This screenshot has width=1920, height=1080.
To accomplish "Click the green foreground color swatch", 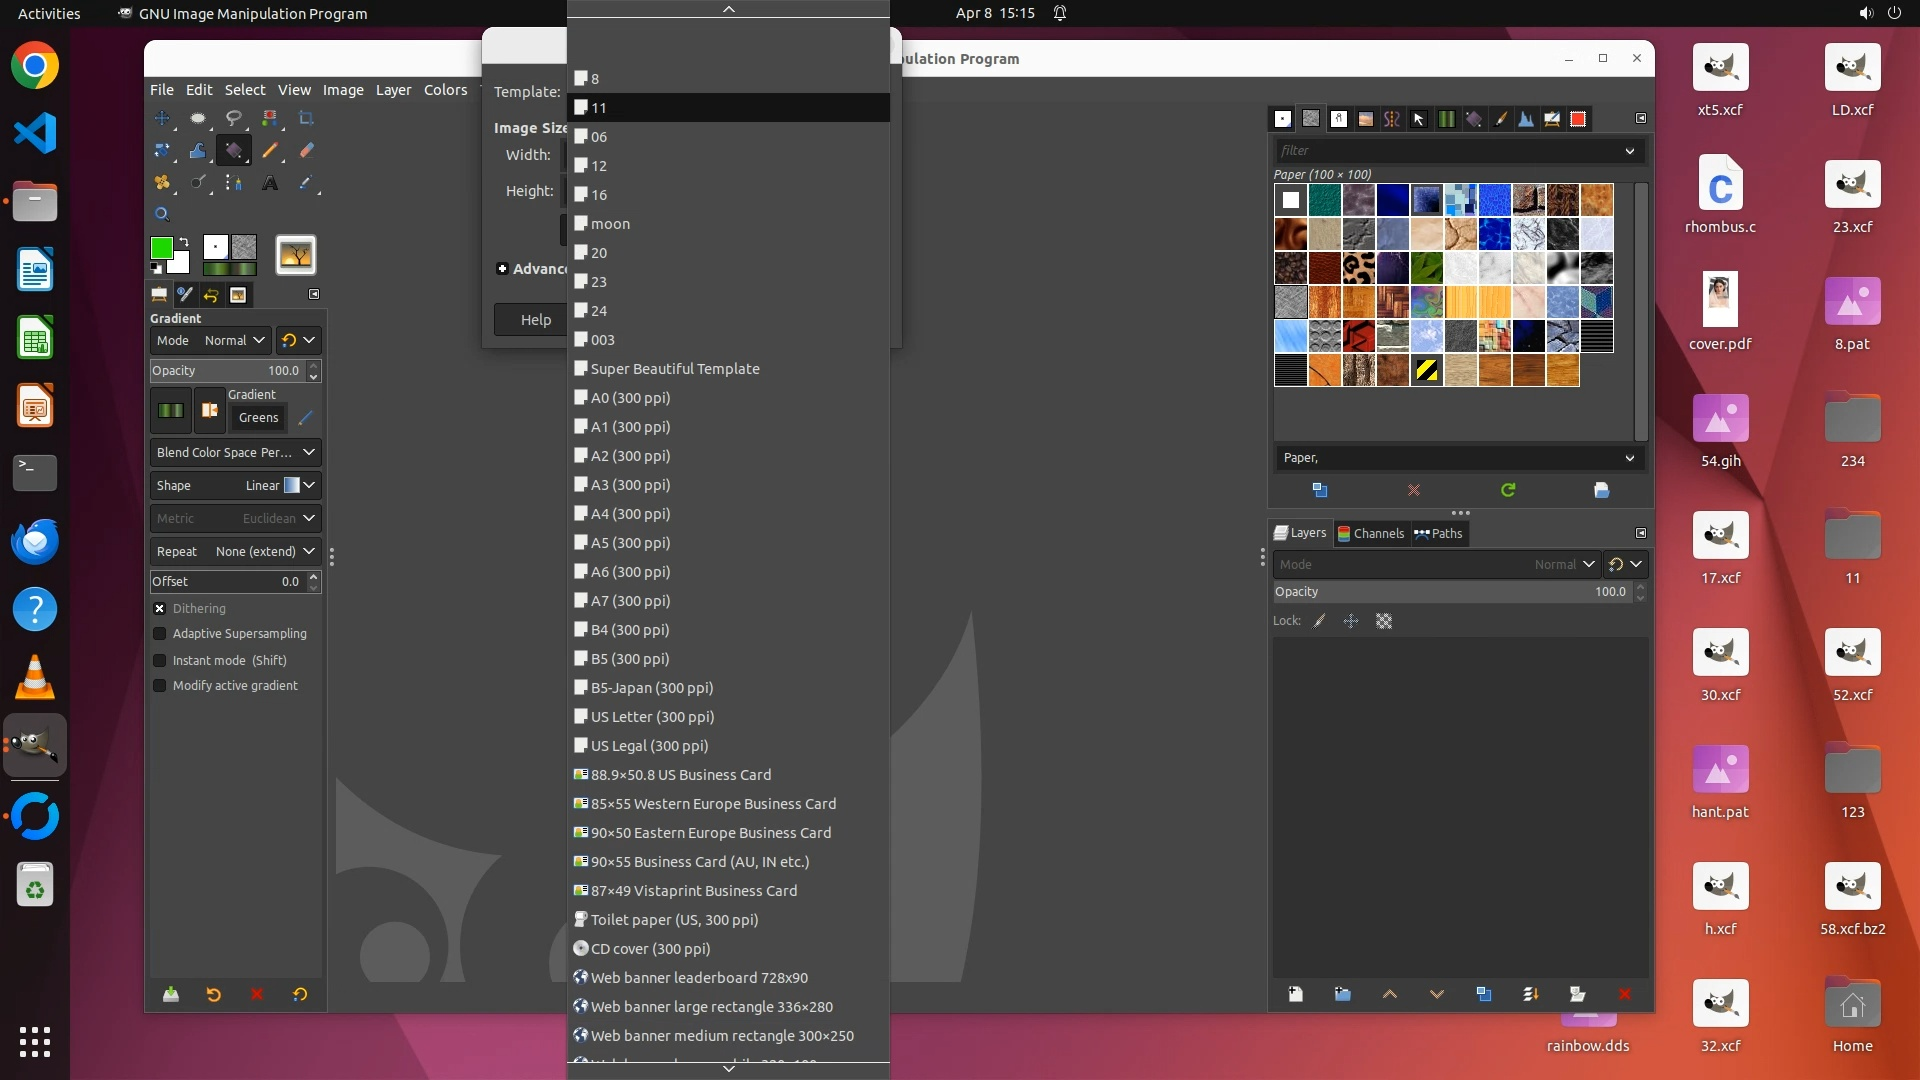I will pyautogui.click(x=161, y=247).
